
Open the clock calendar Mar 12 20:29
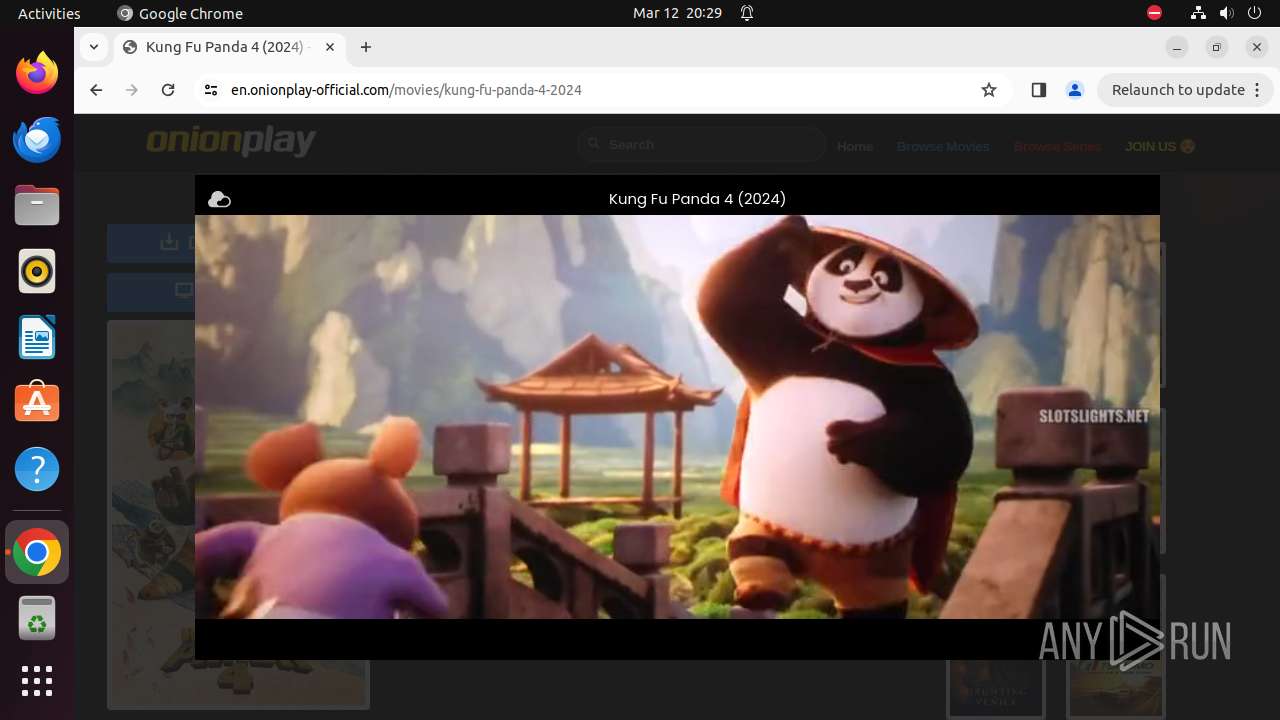click(x=677, y=13)
